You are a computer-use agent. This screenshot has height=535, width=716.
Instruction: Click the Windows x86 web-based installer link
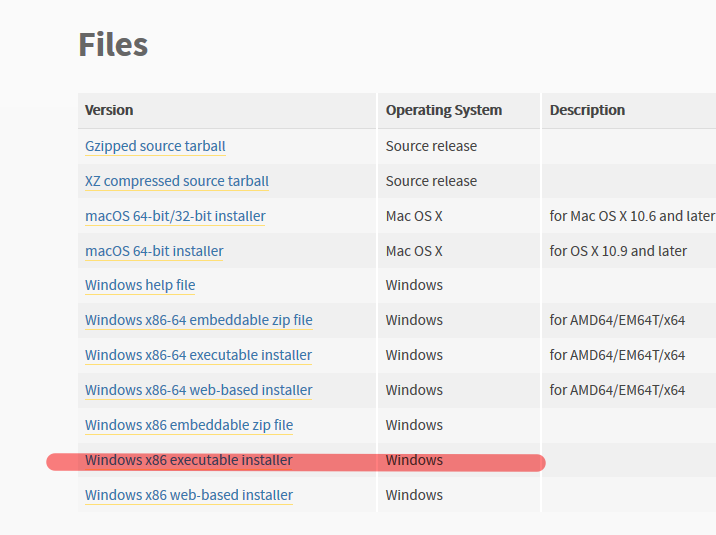click(188, 495)
